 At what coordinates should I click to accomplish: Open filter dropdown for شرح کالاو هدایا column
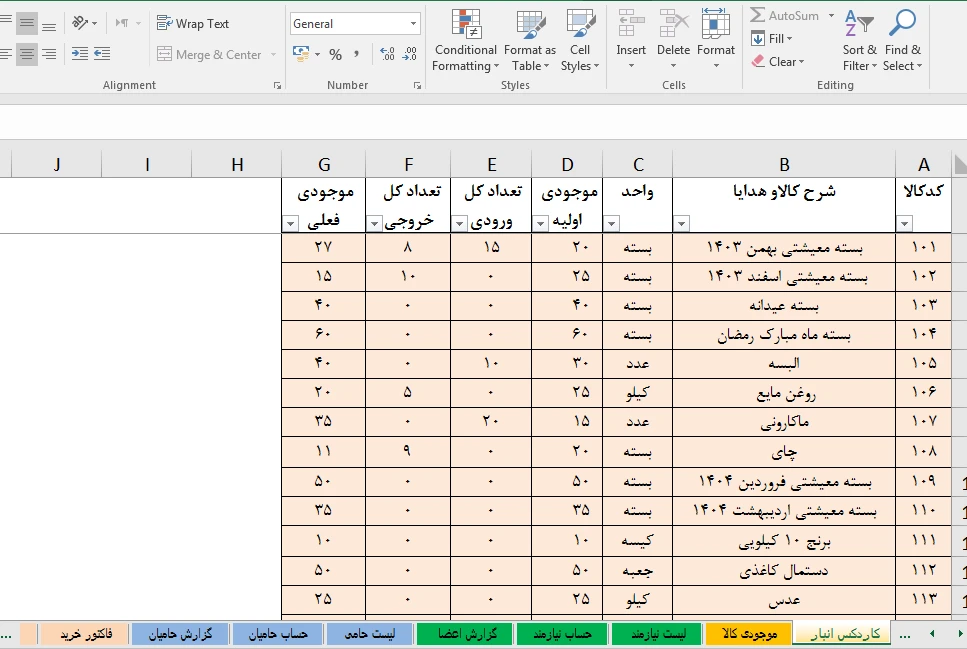coord(682,224)
